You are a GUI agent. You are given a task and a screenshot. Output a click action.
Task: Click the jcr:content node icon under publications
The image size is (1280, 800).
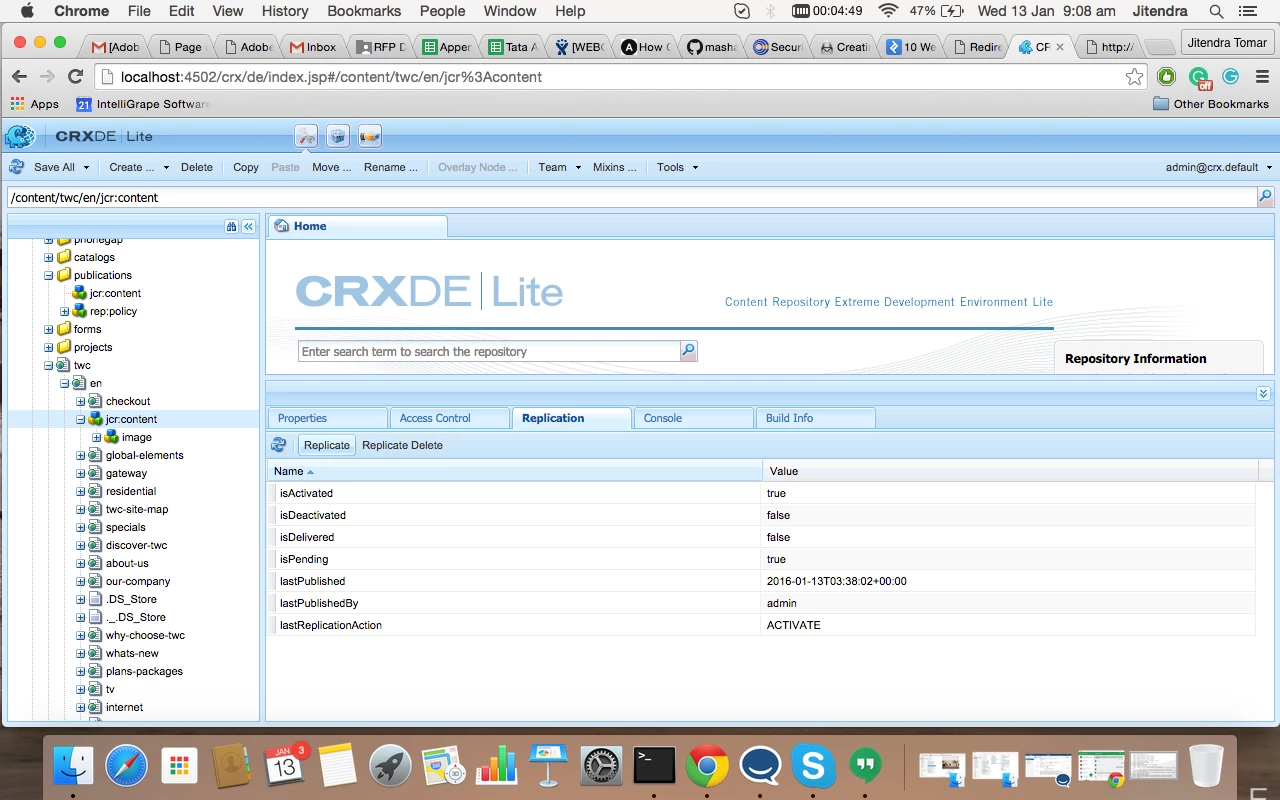tap(79, 293)
